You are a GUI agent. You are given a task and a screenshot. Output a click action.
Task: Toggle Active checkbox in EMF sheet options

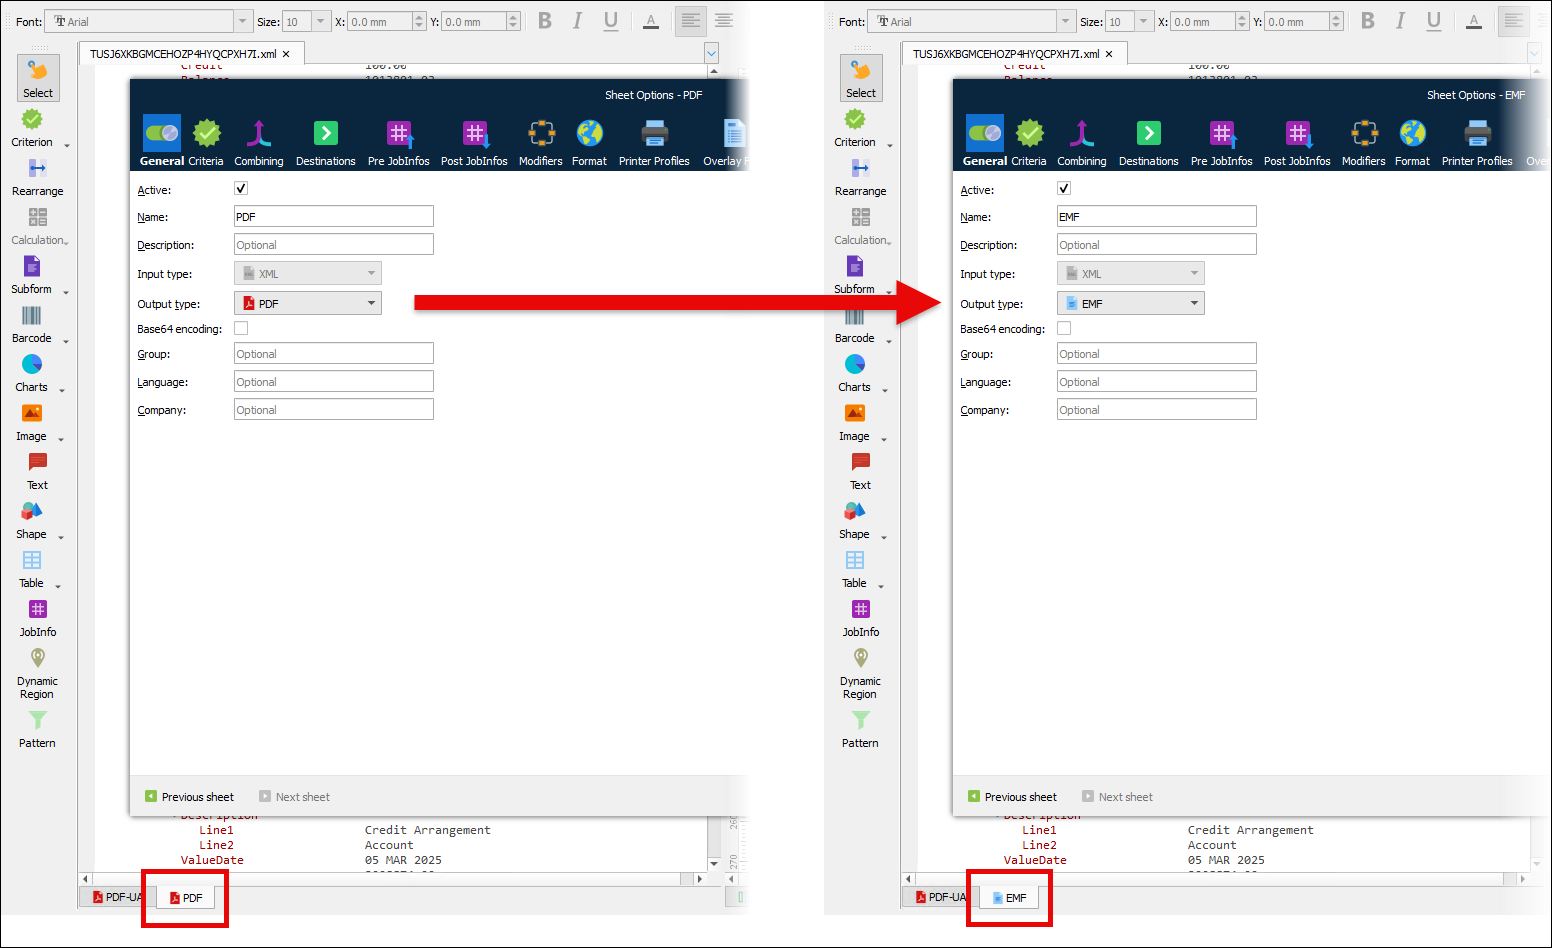(1064, 188)
